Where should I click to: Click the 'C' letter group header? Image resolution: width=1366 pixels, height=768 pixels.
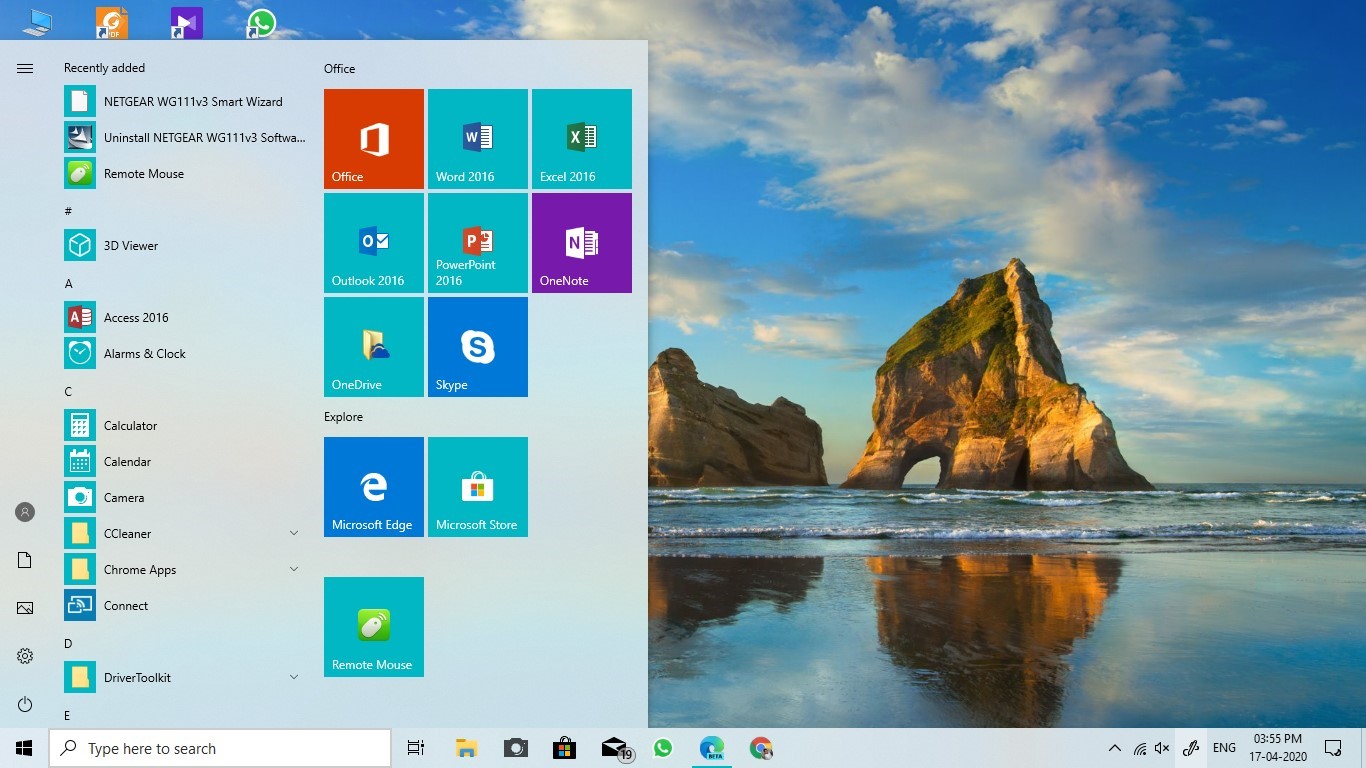tap(68, 391)
